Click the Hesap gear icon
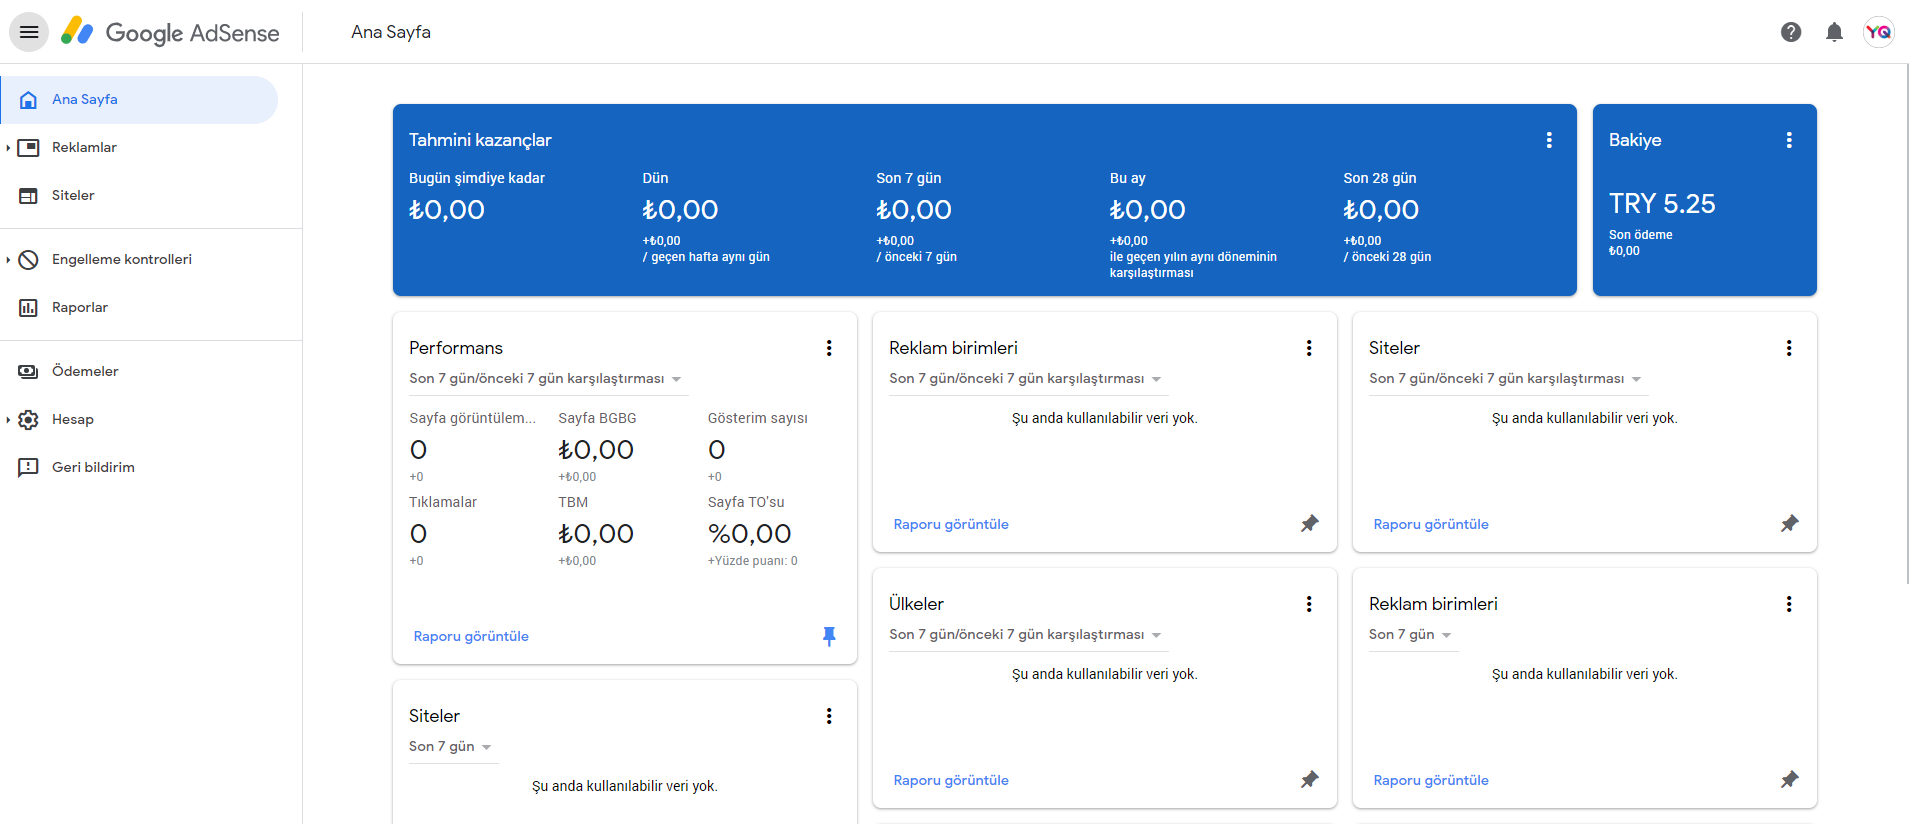The image size is (1909, 824). [x=29, y=420]
